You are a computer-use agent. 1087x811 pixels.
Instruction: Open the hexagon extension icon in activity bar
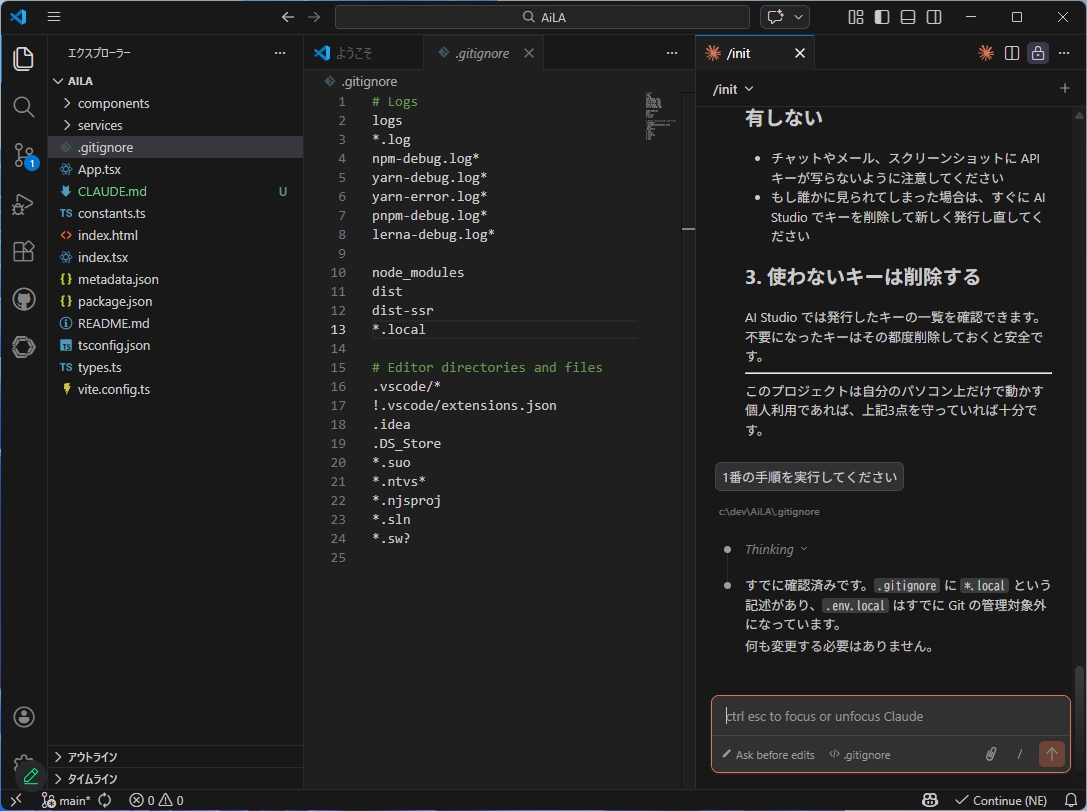click(x=24, y=346)
